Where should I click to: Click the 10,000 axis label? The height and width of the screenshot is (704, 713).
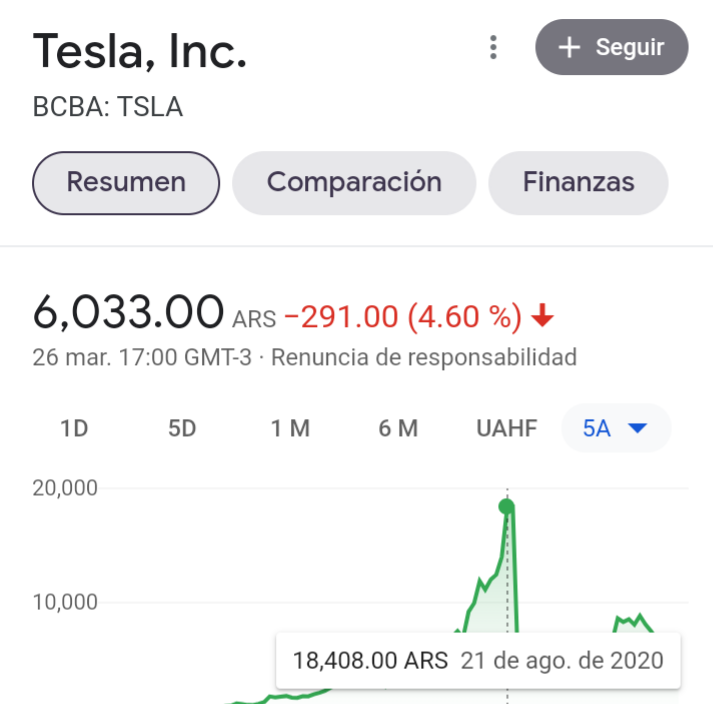click(64, 602)
